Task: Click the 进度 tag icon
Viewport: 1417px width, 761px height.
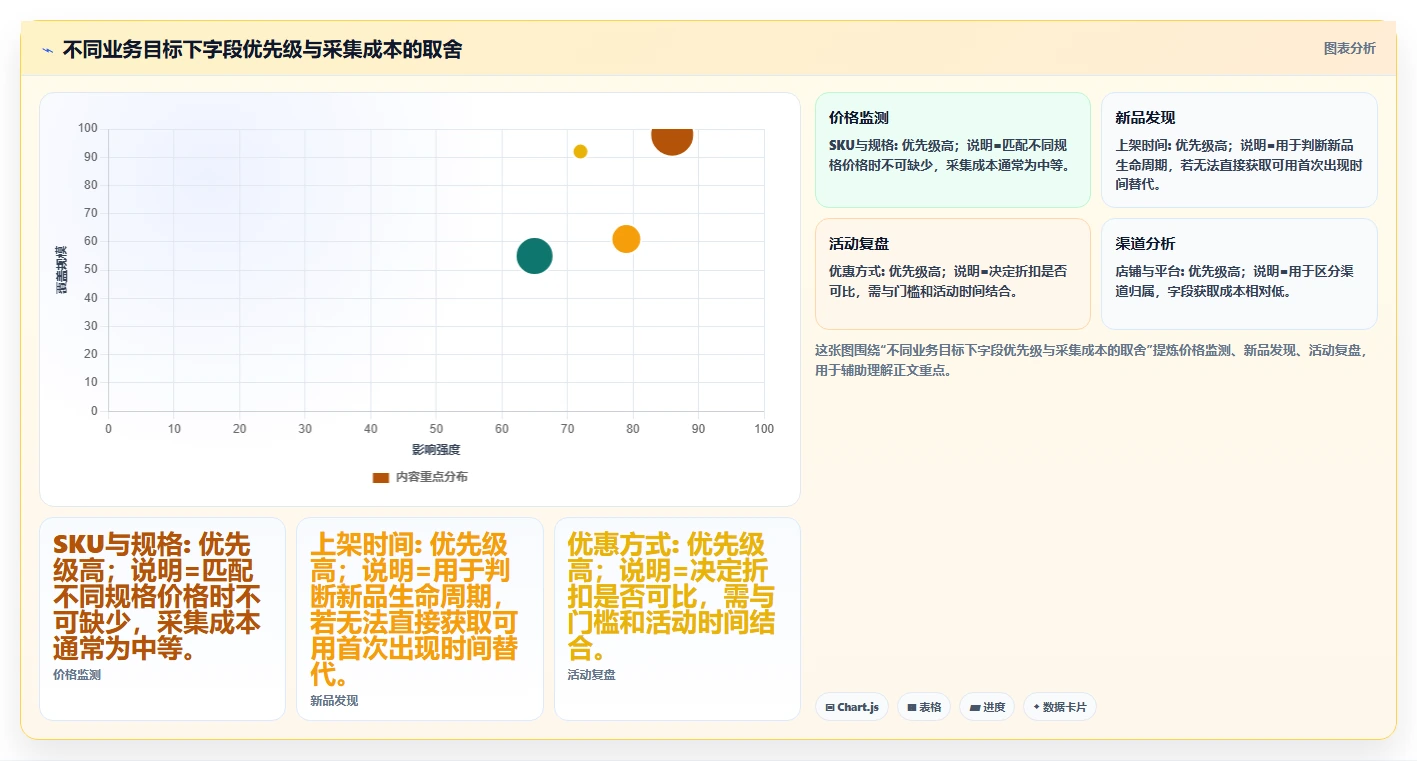Action: click(974, 707)
